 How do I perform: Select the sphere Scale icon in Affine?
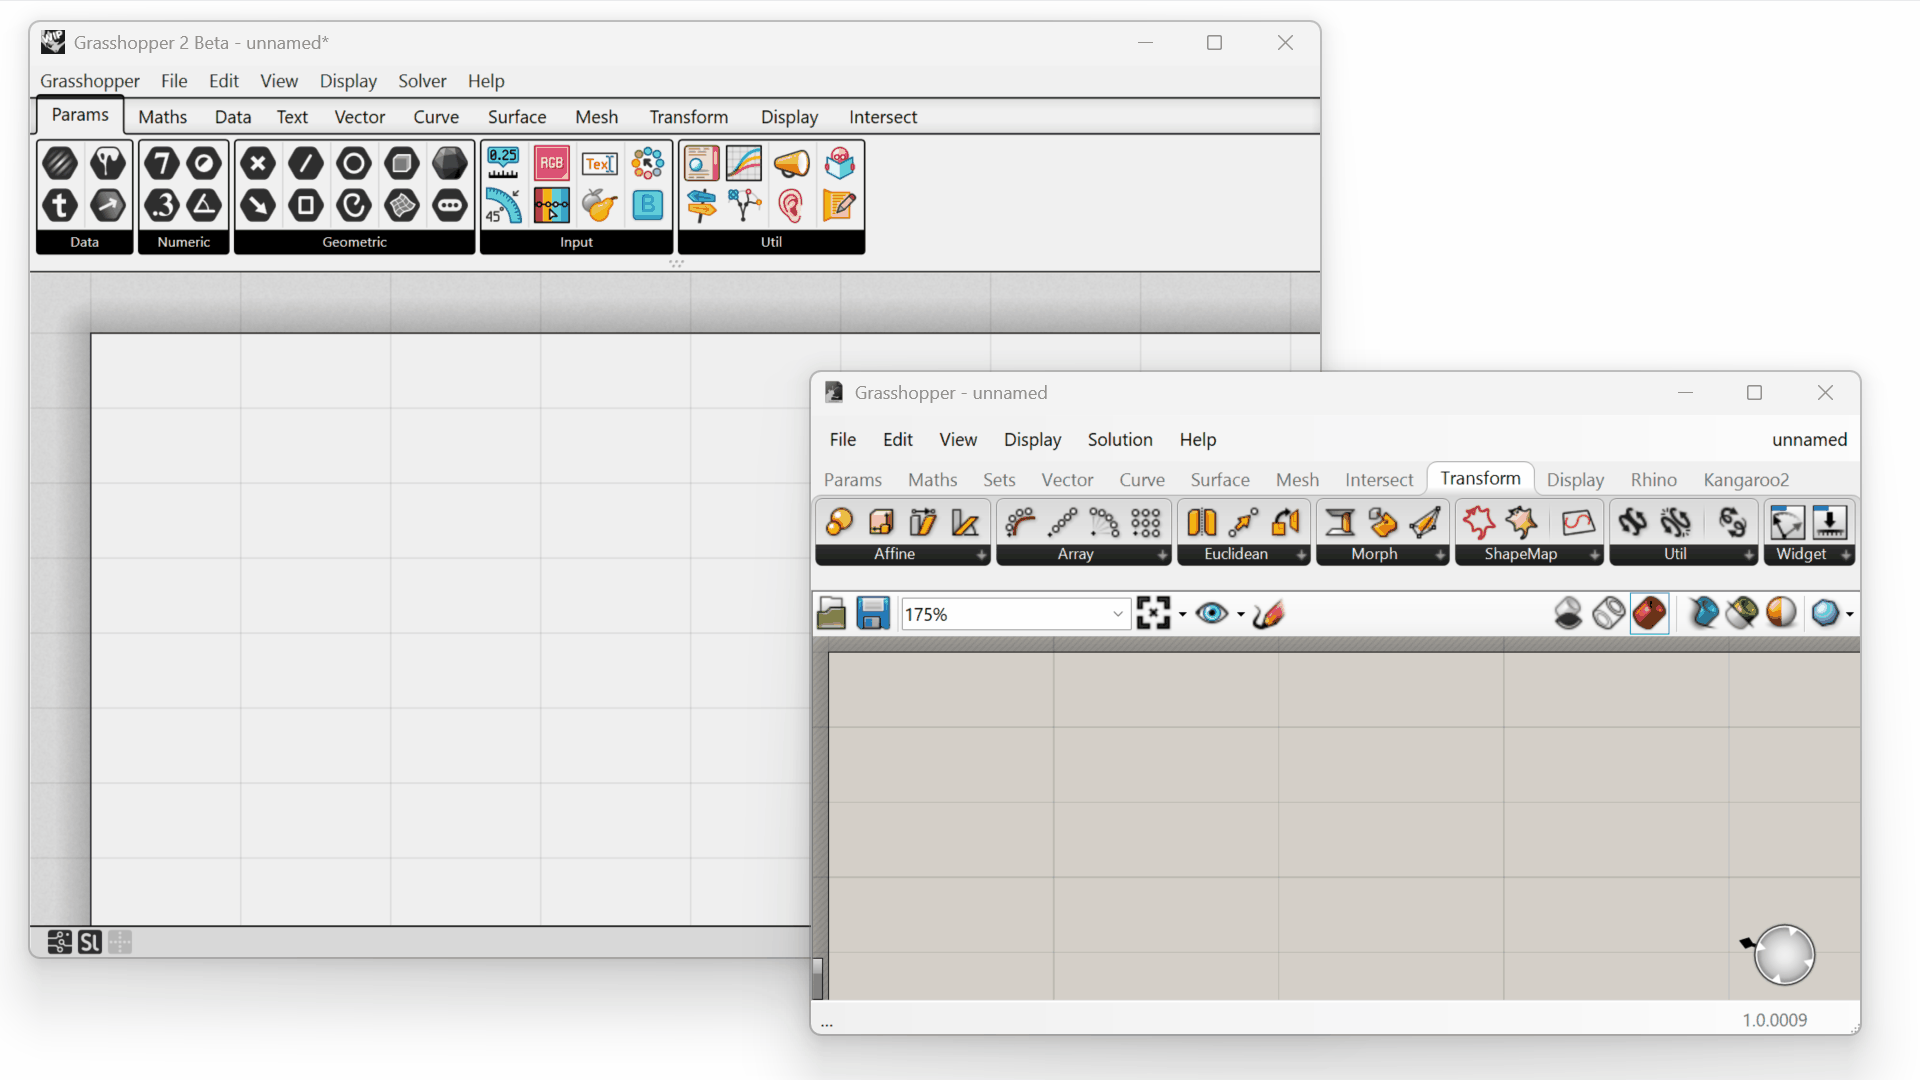click(x=839, y=522)
